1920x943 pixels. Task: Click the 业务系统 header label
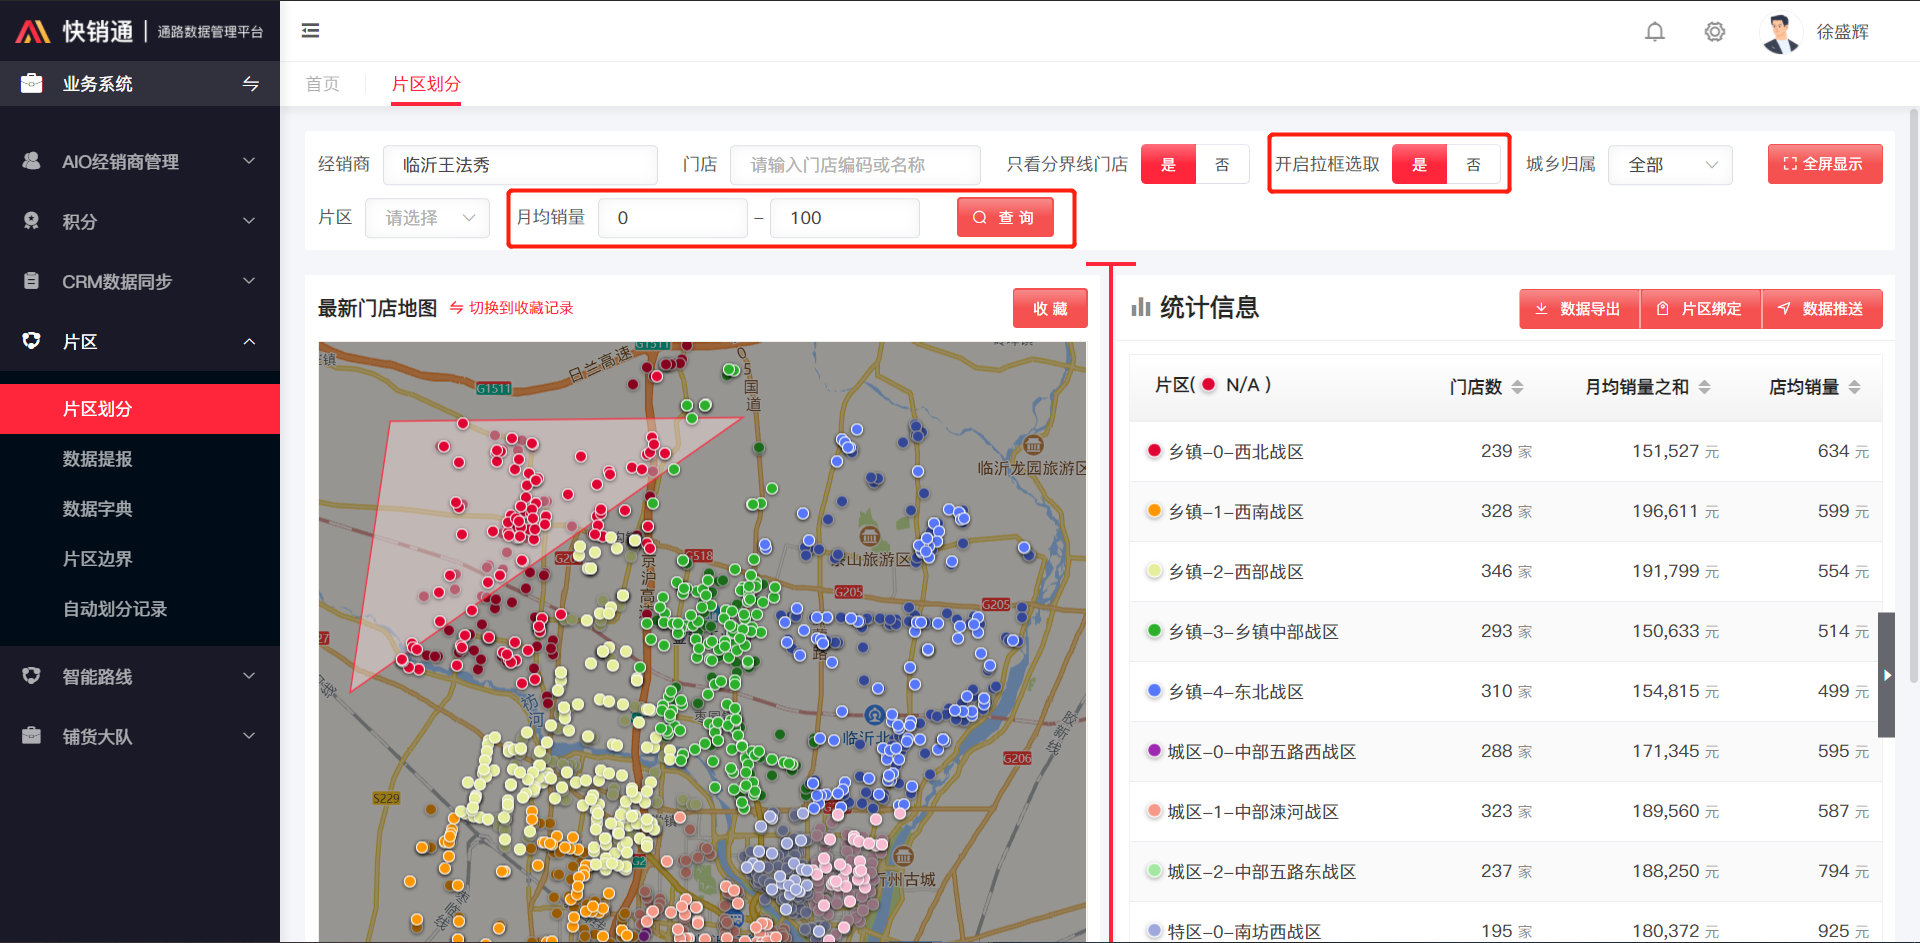point(97,84)
